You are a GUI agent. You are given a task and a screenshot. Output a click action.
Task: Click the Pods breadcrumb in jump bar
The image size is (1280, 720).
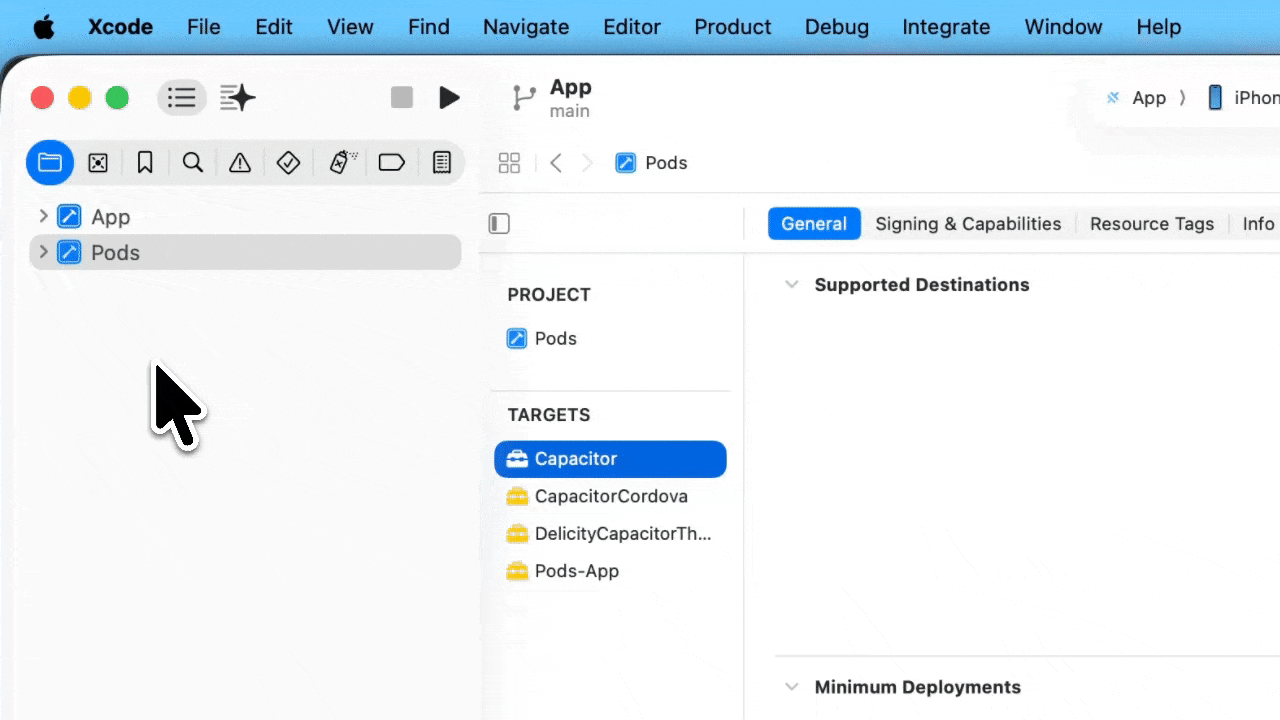coord(651,163)
